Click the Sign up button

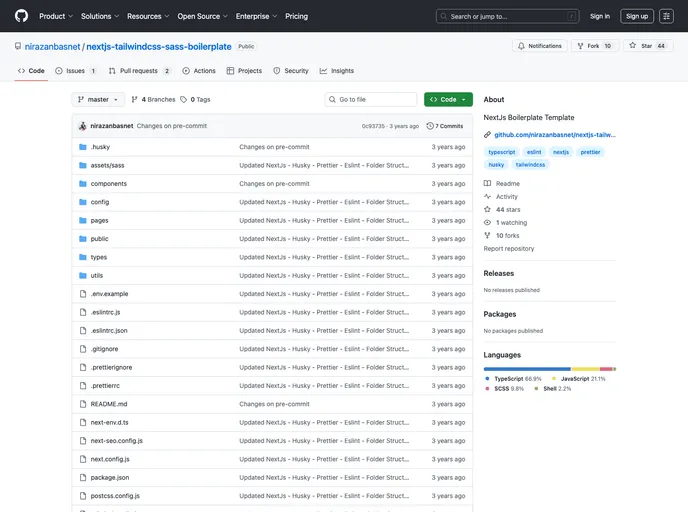click(x=637, y=16)
